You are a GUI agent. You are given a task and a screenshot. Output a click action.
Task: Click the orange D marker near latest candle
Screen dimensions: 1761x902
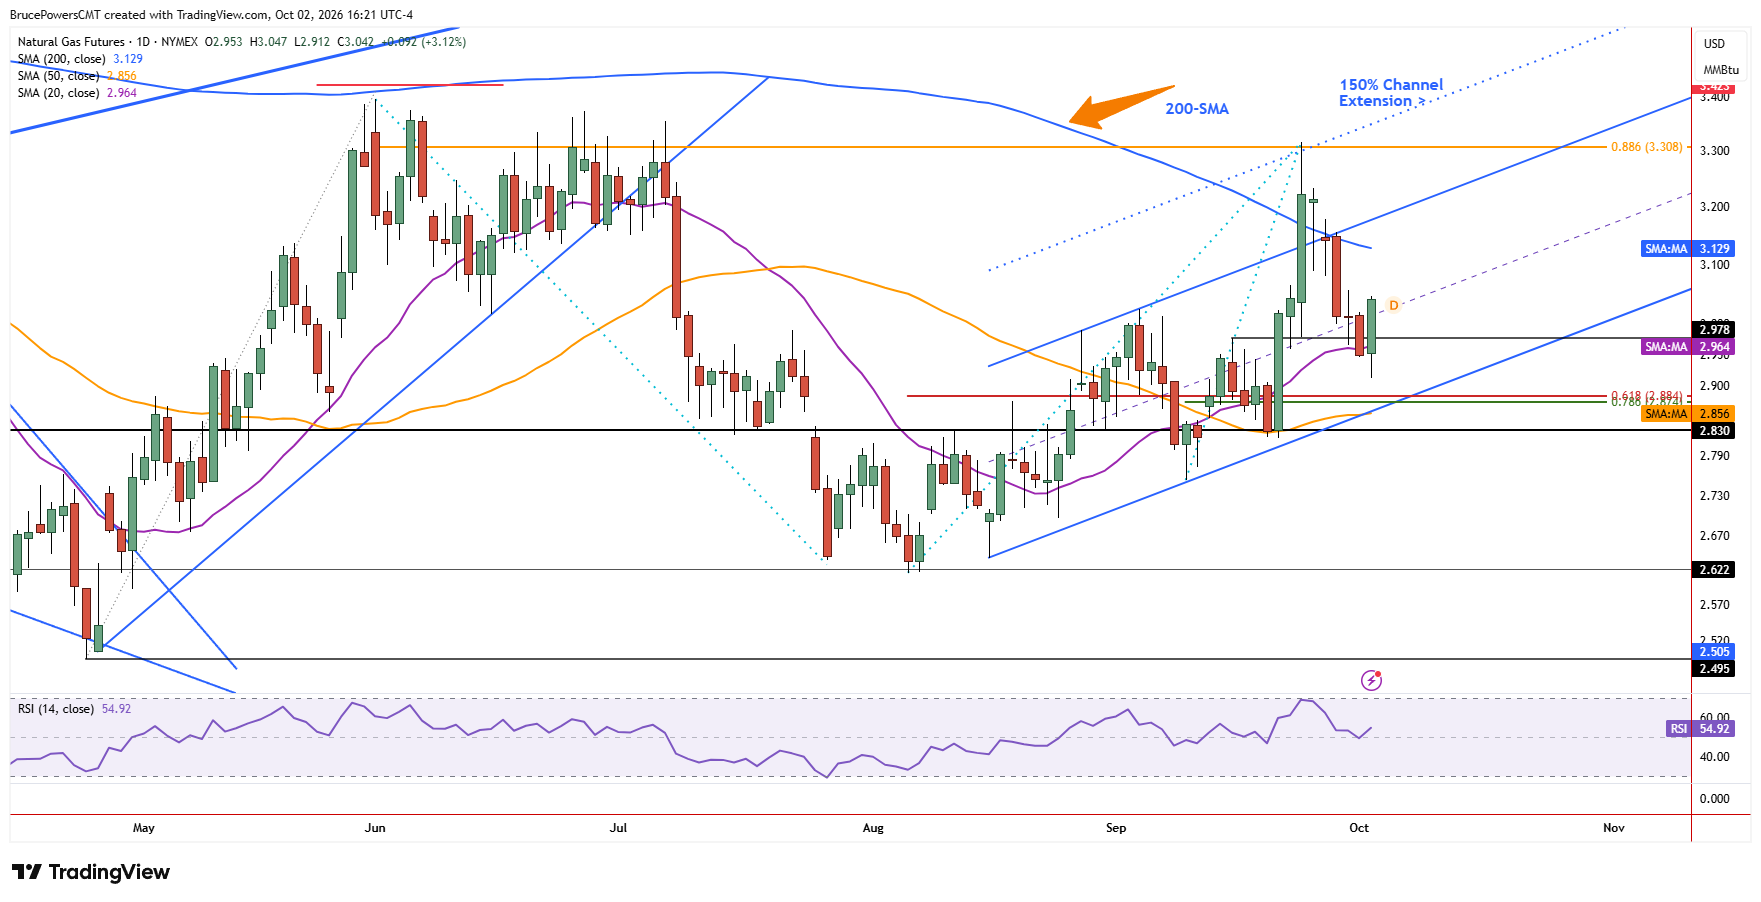1393,305
